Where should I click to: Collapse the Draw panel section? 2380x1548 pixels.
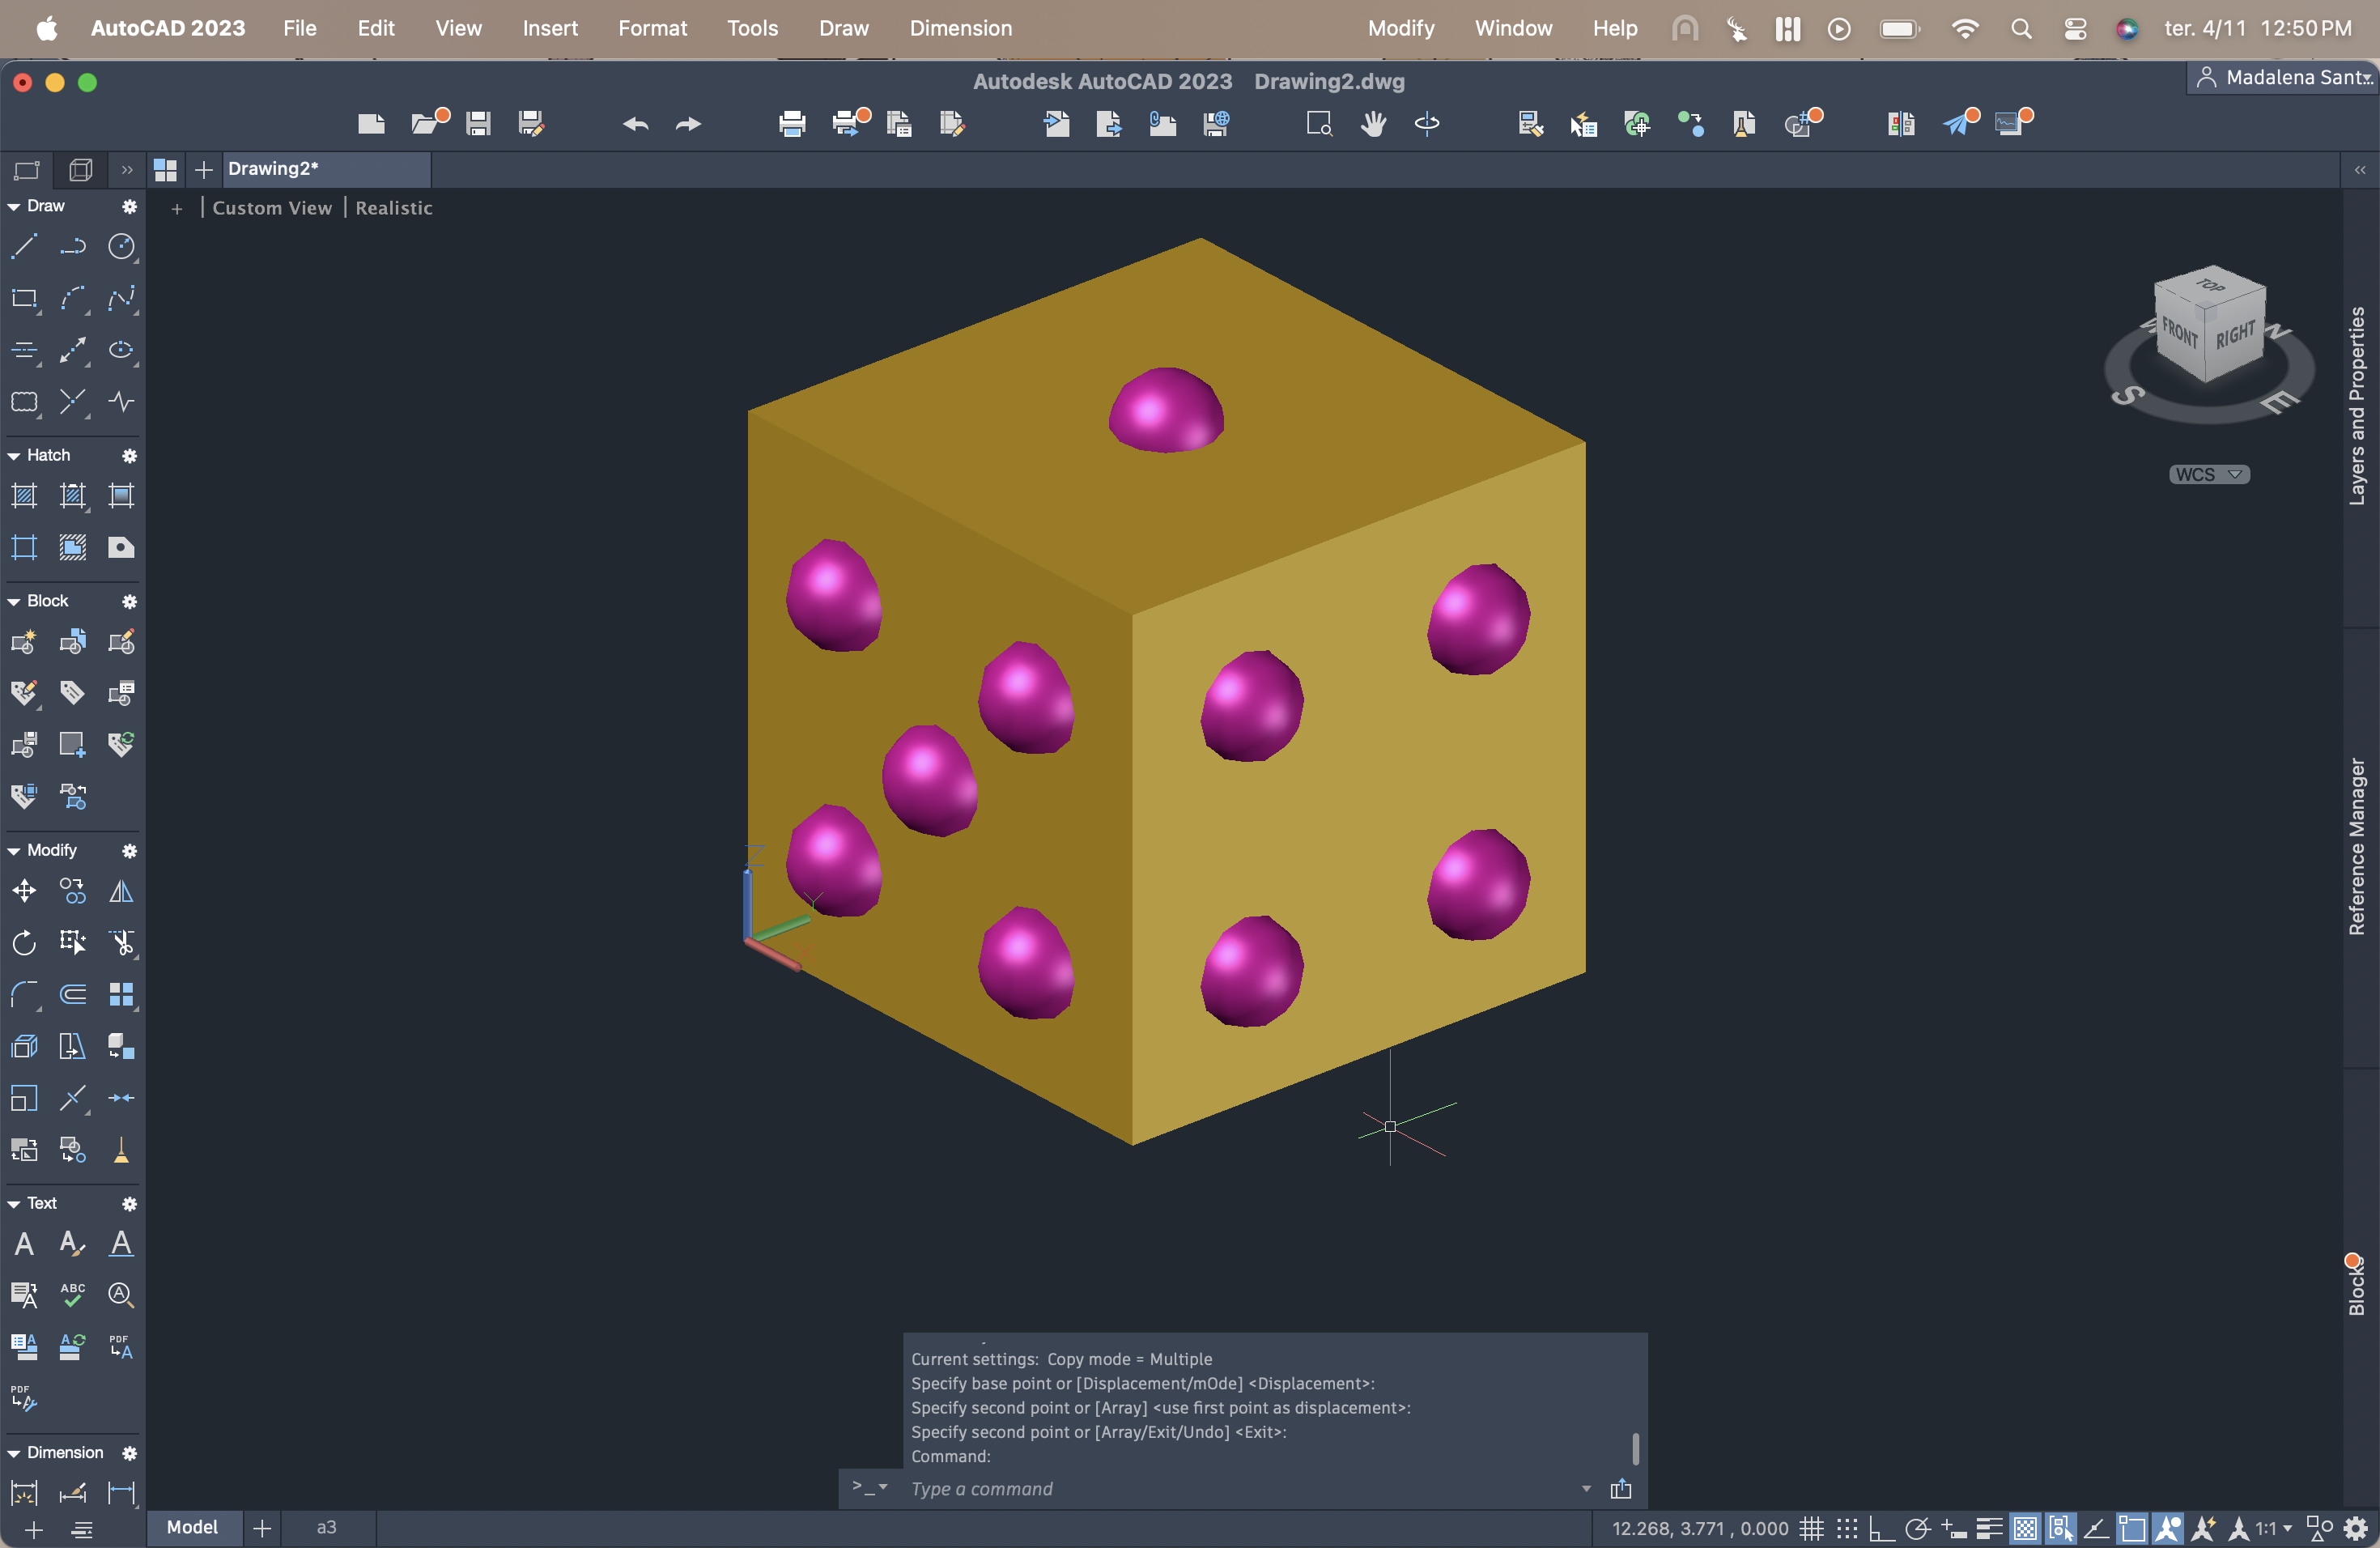point(14,206)
